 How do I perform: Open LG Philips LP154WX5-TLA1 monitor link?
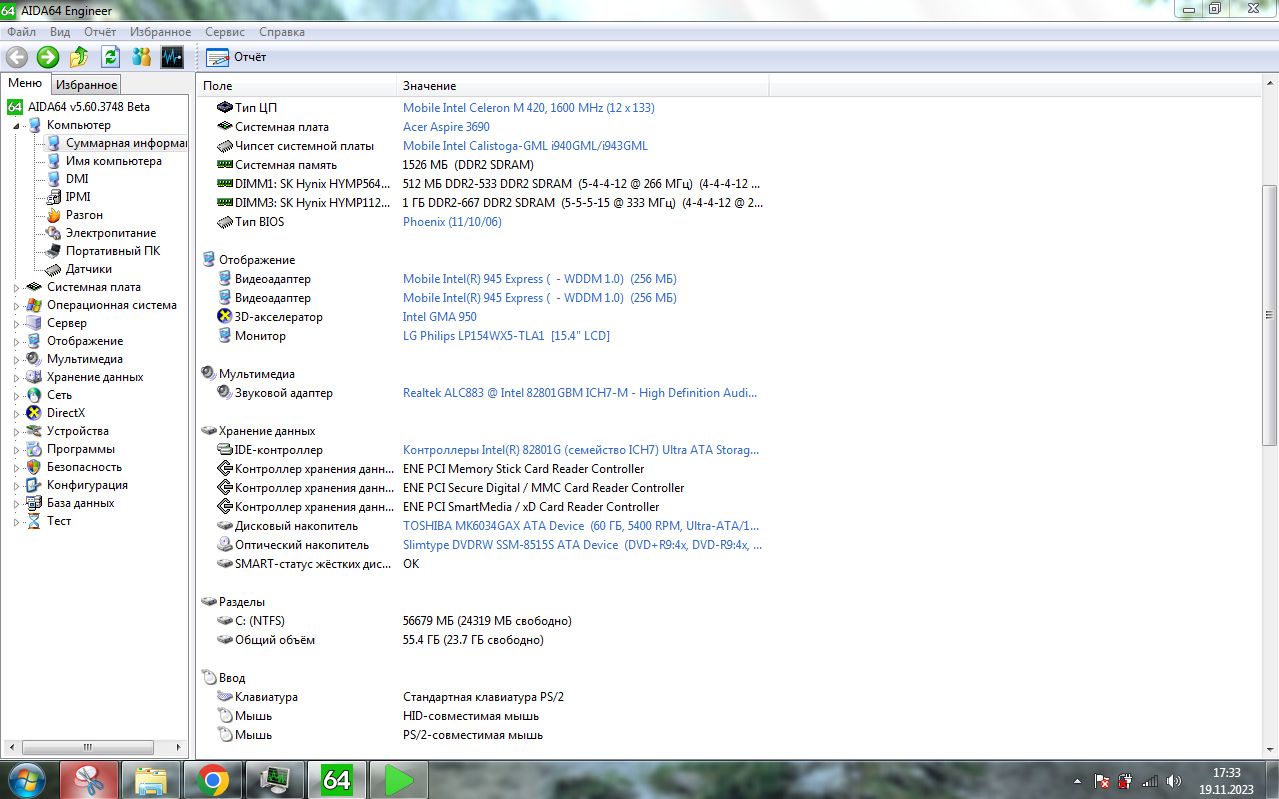coord(506,336)
